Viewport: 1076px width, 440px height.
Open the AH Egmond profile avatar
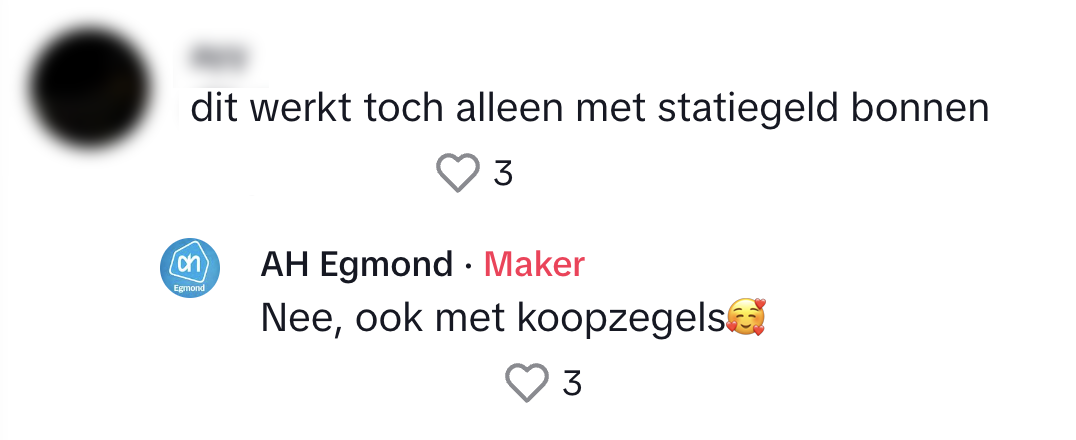coord(190,268)
